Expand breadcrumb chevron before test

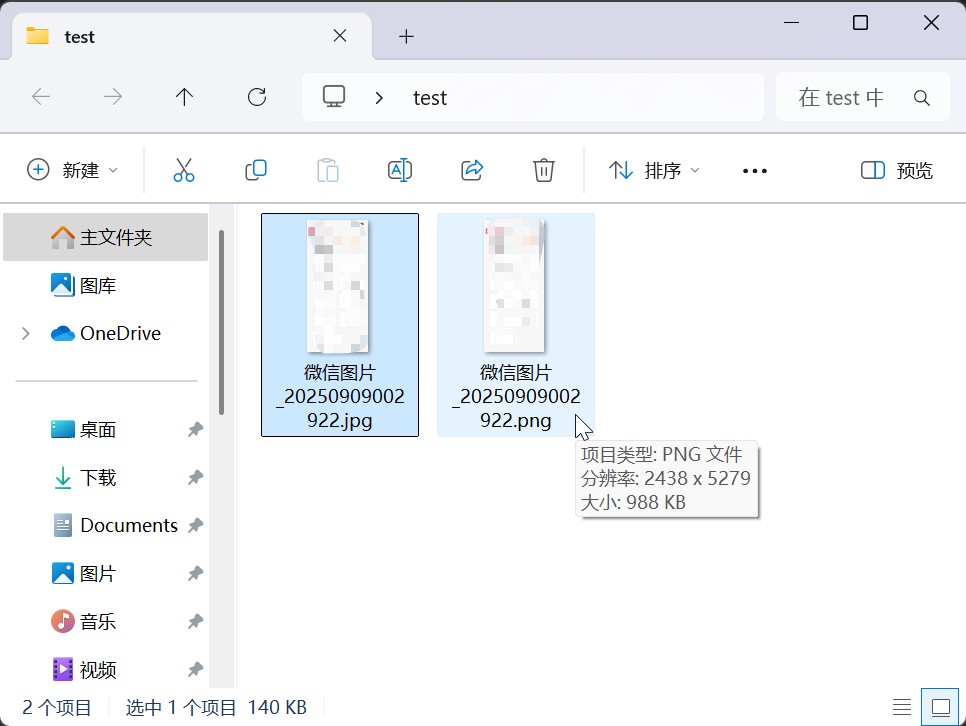(x=380, y=97)
